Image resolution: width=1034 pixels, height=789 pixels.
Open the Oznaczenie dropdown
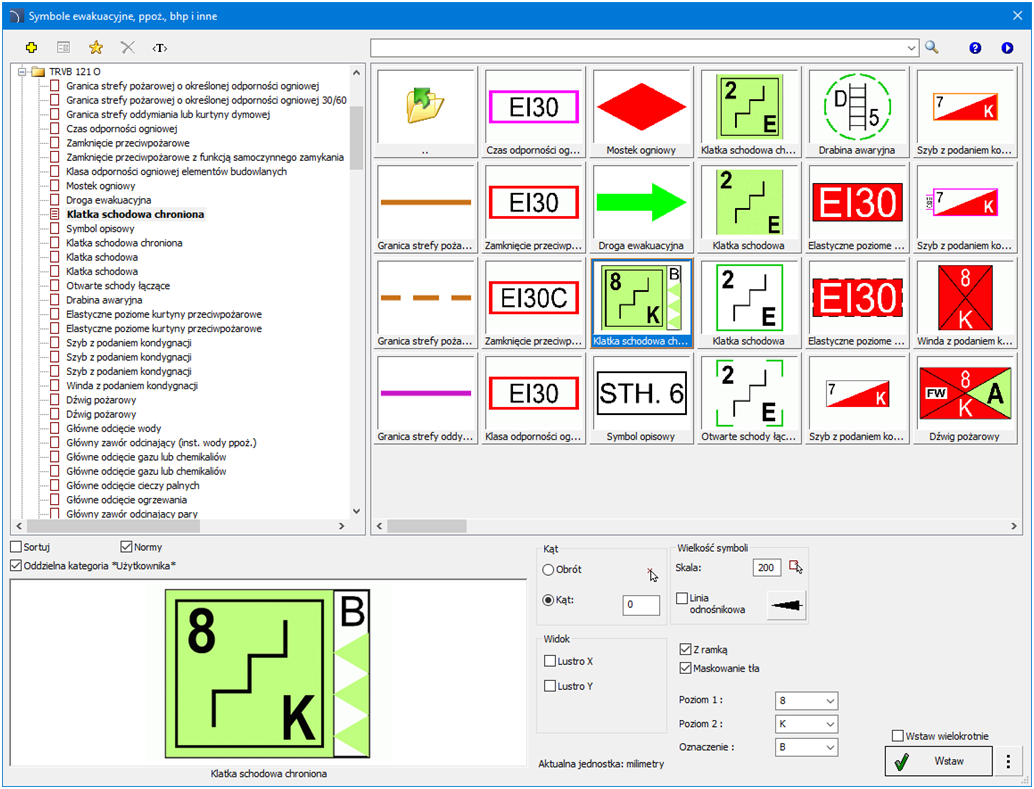(x=806, y=746)
